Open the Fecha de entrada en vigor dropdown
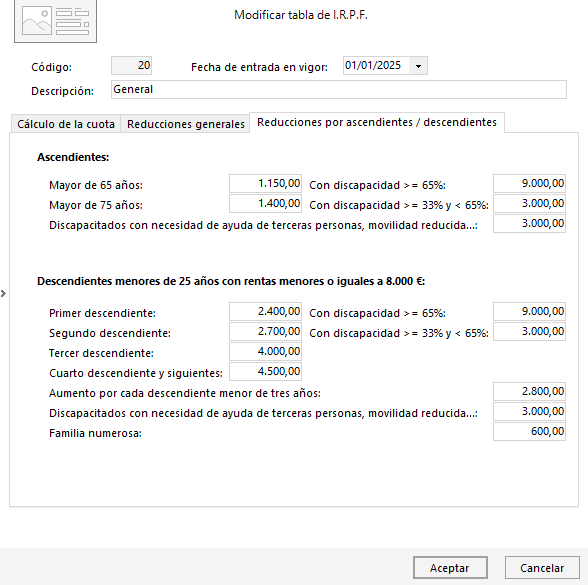The width and height of the screenshot is (588, 585). coord(418,66)
